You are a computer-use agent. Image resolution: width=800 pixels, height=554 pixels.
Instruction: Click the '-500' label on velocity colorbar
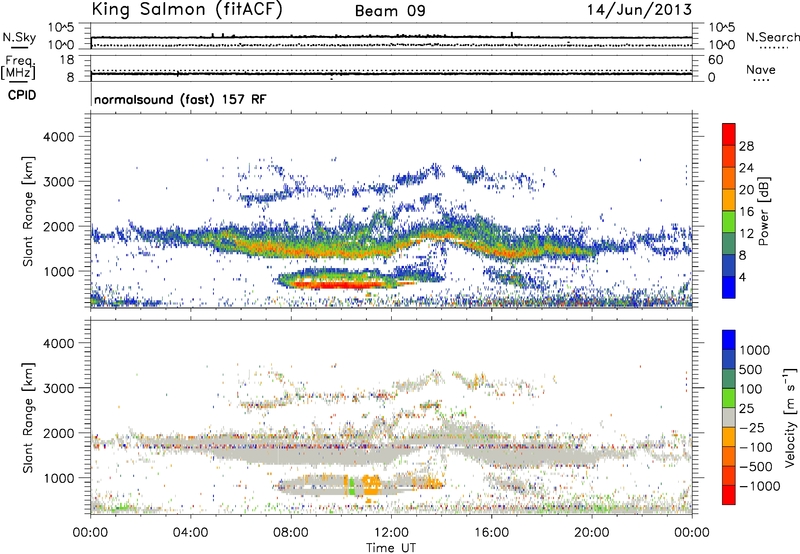click(756, 467)
